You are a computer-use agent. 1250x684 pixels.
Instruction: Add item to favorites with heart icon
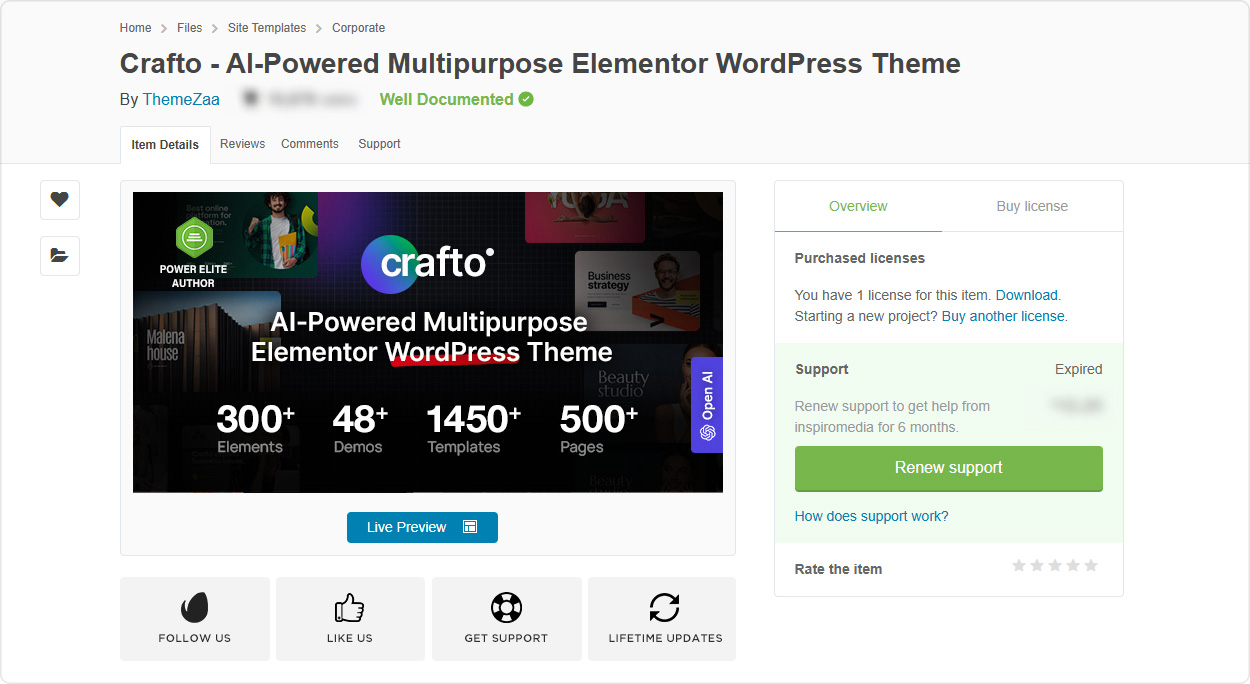[x=60, y=200]
